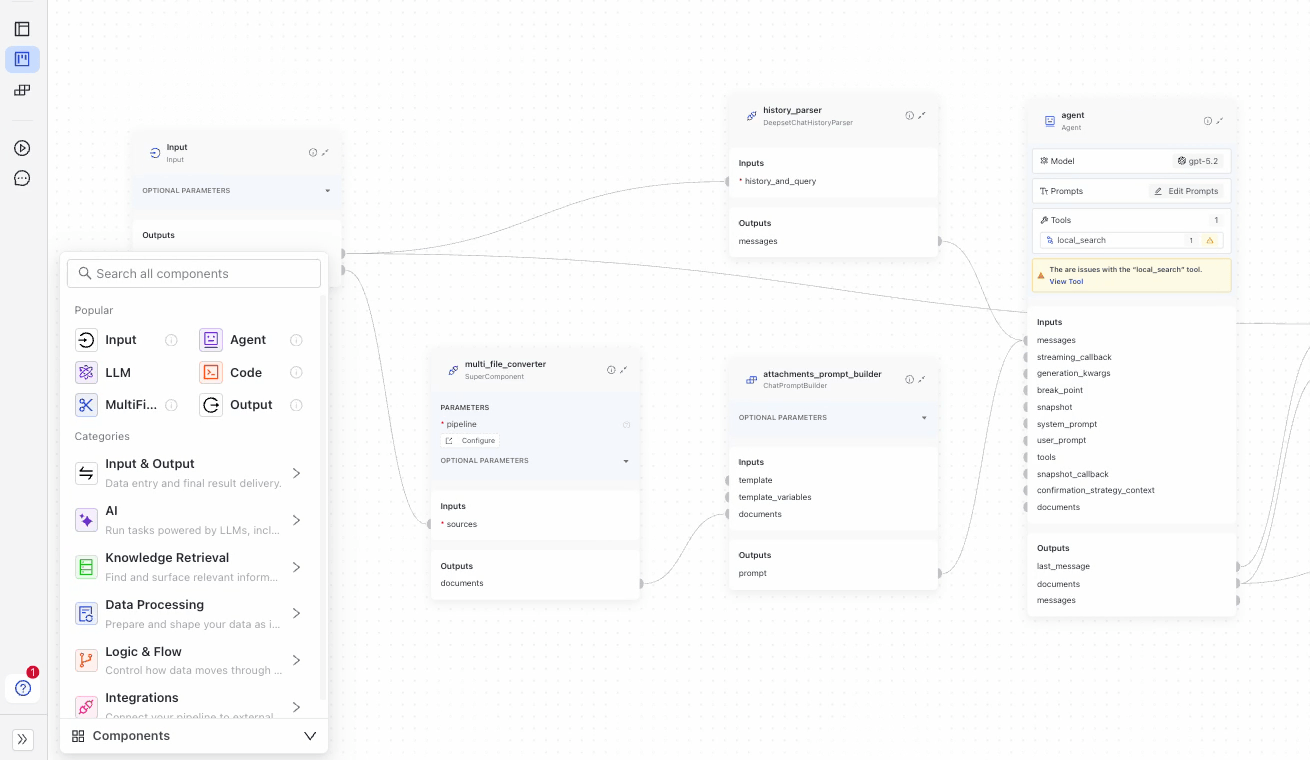The width and height of the screenshot is (1310, 760).
Task: Expand Optional Parameters on the Input node
Action: coord(327,190)
